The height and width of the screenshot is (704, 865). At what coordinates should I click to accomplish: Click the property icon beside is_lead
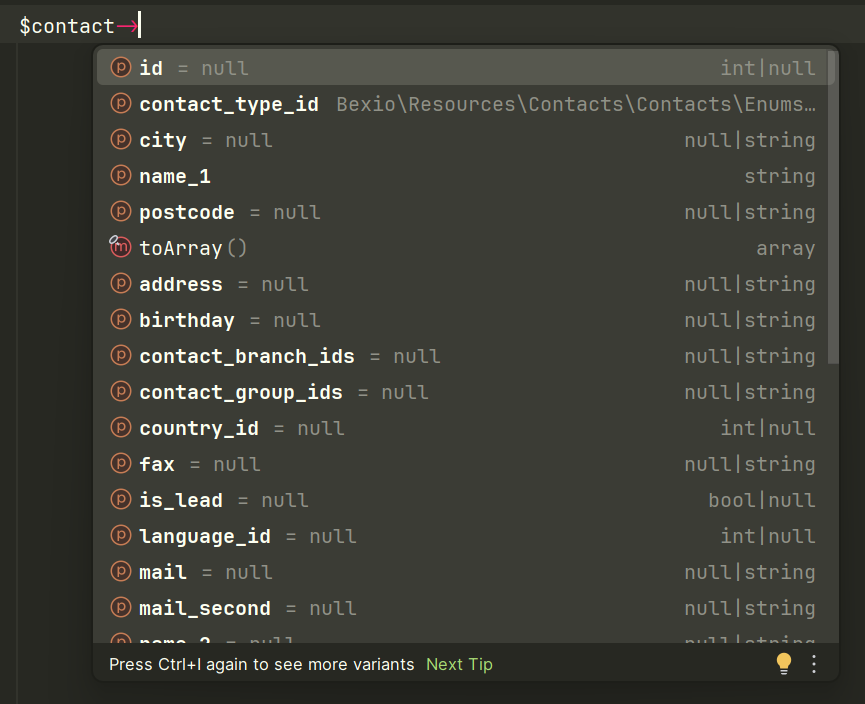(x=121, y=500)
